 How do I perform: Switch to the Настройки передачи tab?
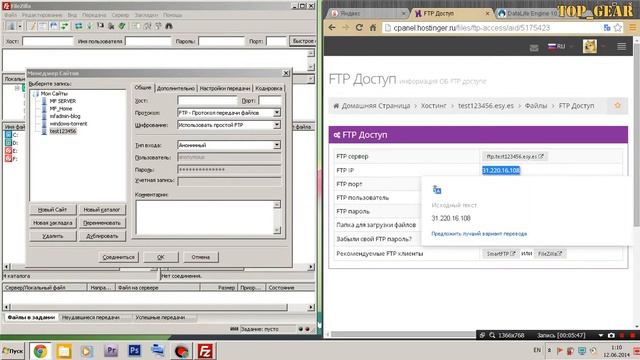pyautogui.click(x=224, y=88)
